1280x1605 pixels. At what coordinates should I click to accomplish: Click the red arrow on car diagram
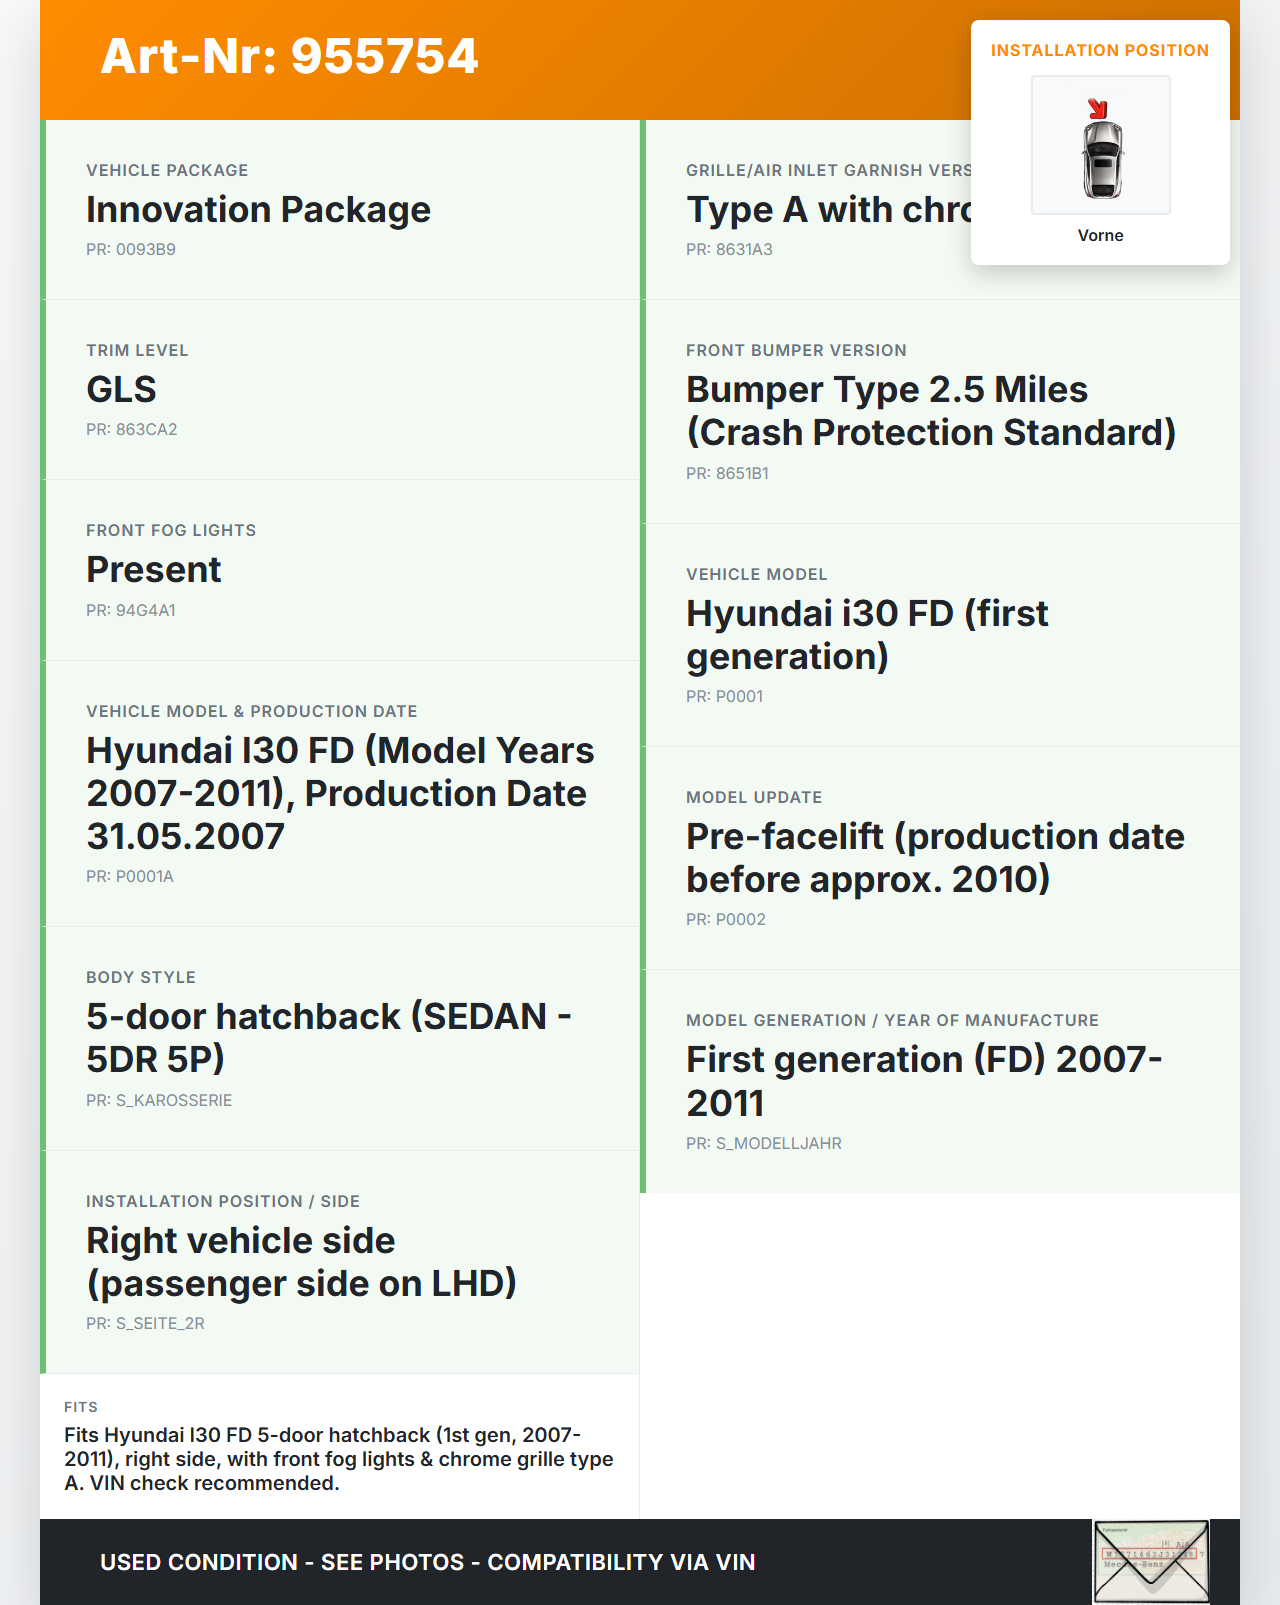pyautogui.click(x=1097, y=108)
